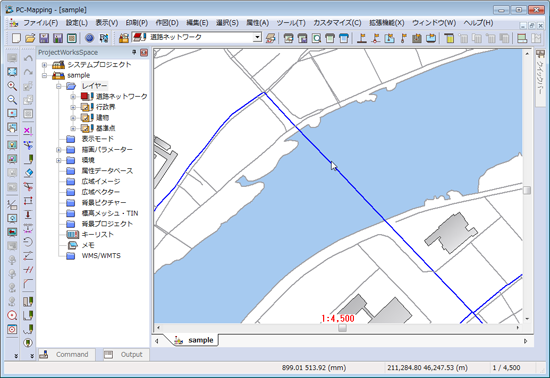Image resolution: width=550 pixels, height=378 pixels.
Task: Expand the 行政界 layer
Action: coord(73,107)
